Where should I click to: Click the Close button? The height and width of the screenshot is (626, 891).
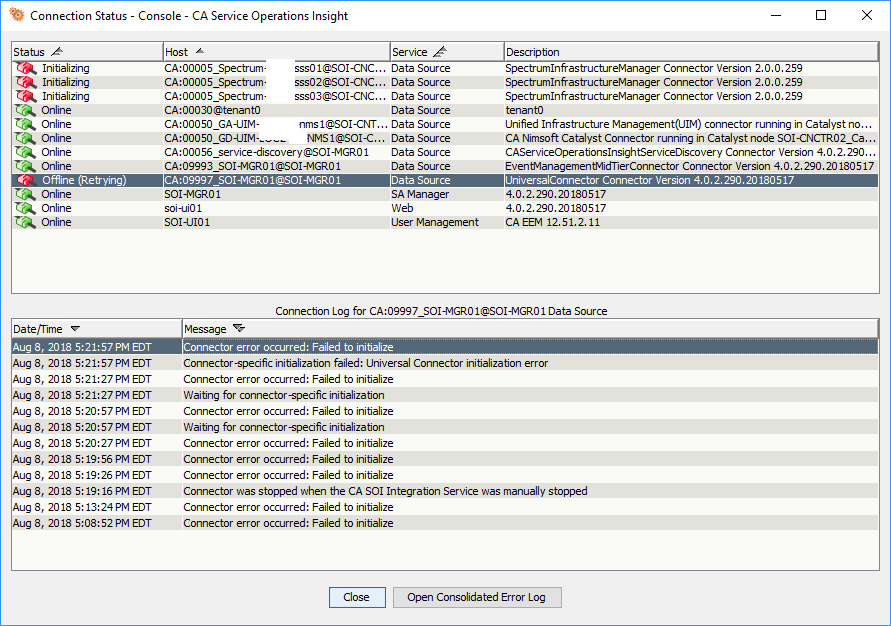pos(357,597)
